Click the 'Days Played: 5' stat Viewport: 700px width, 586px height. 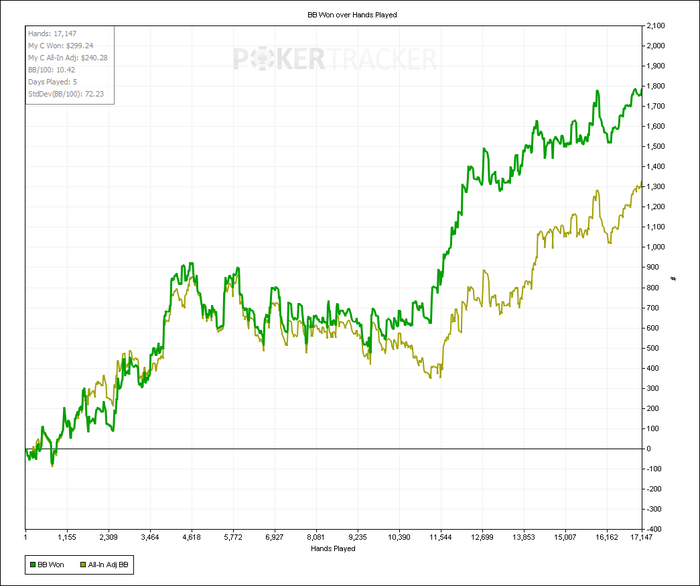(x=53, y=82)
